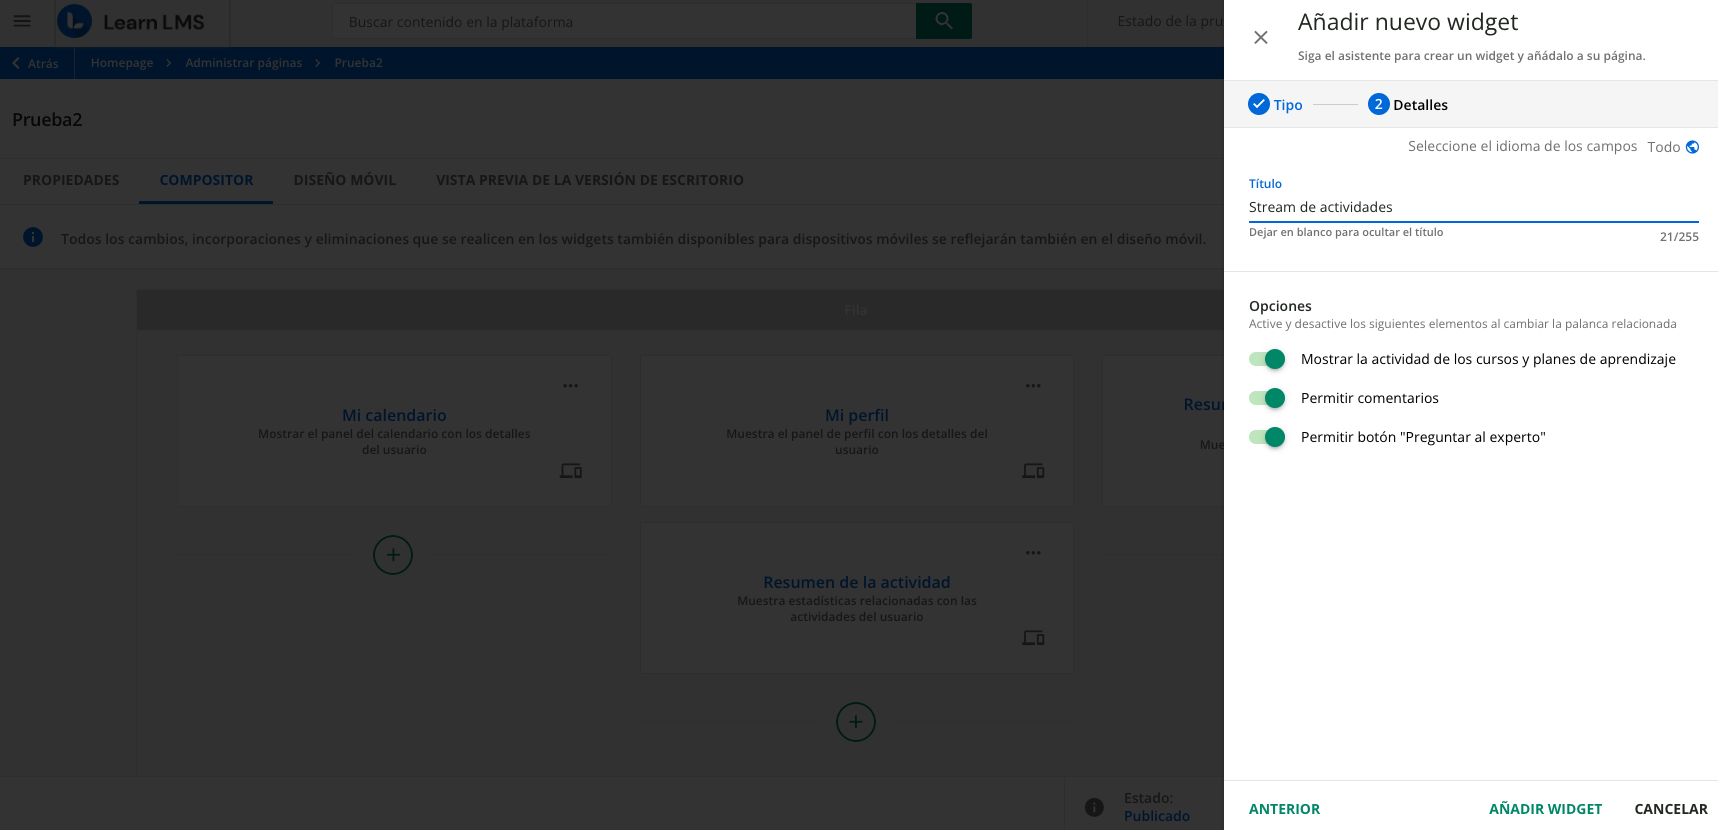This screenshot has width=1718, height=830.
Task: Click device icon on Mi calendario widget
Action: [571, 471]
